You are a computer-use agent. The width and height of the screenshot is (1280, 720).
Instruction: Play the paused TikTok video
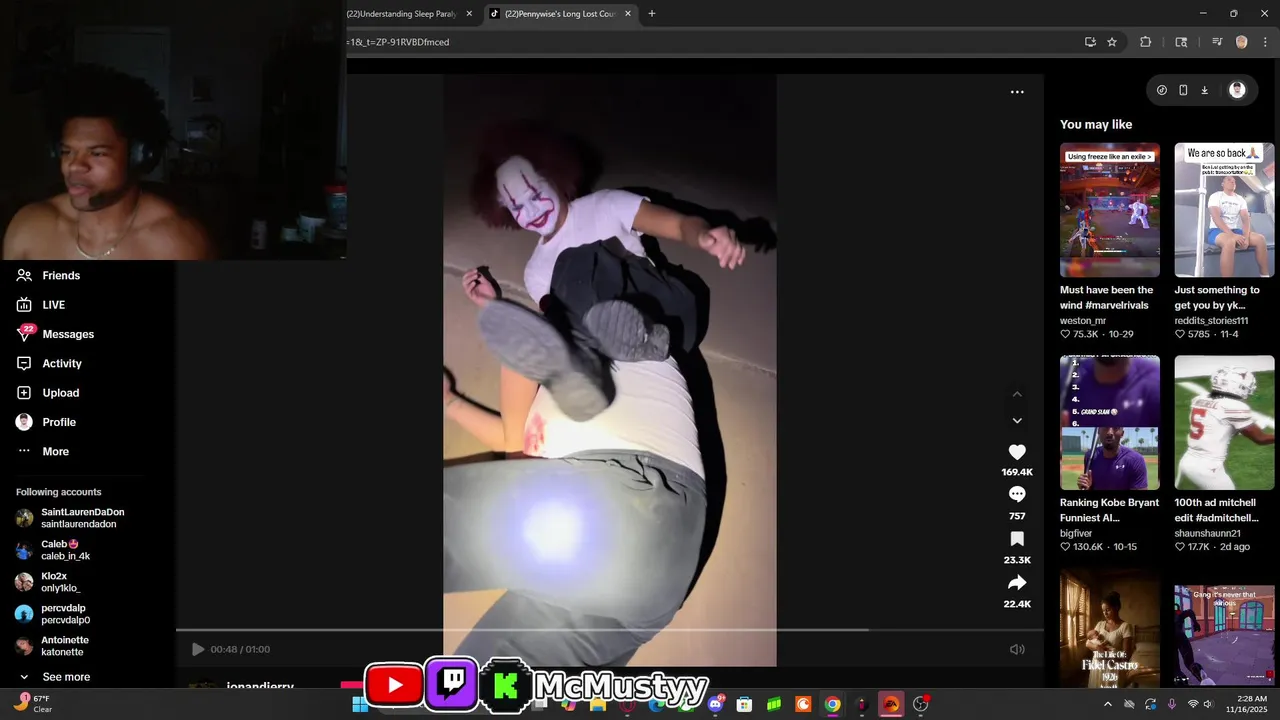click(198, 649)
